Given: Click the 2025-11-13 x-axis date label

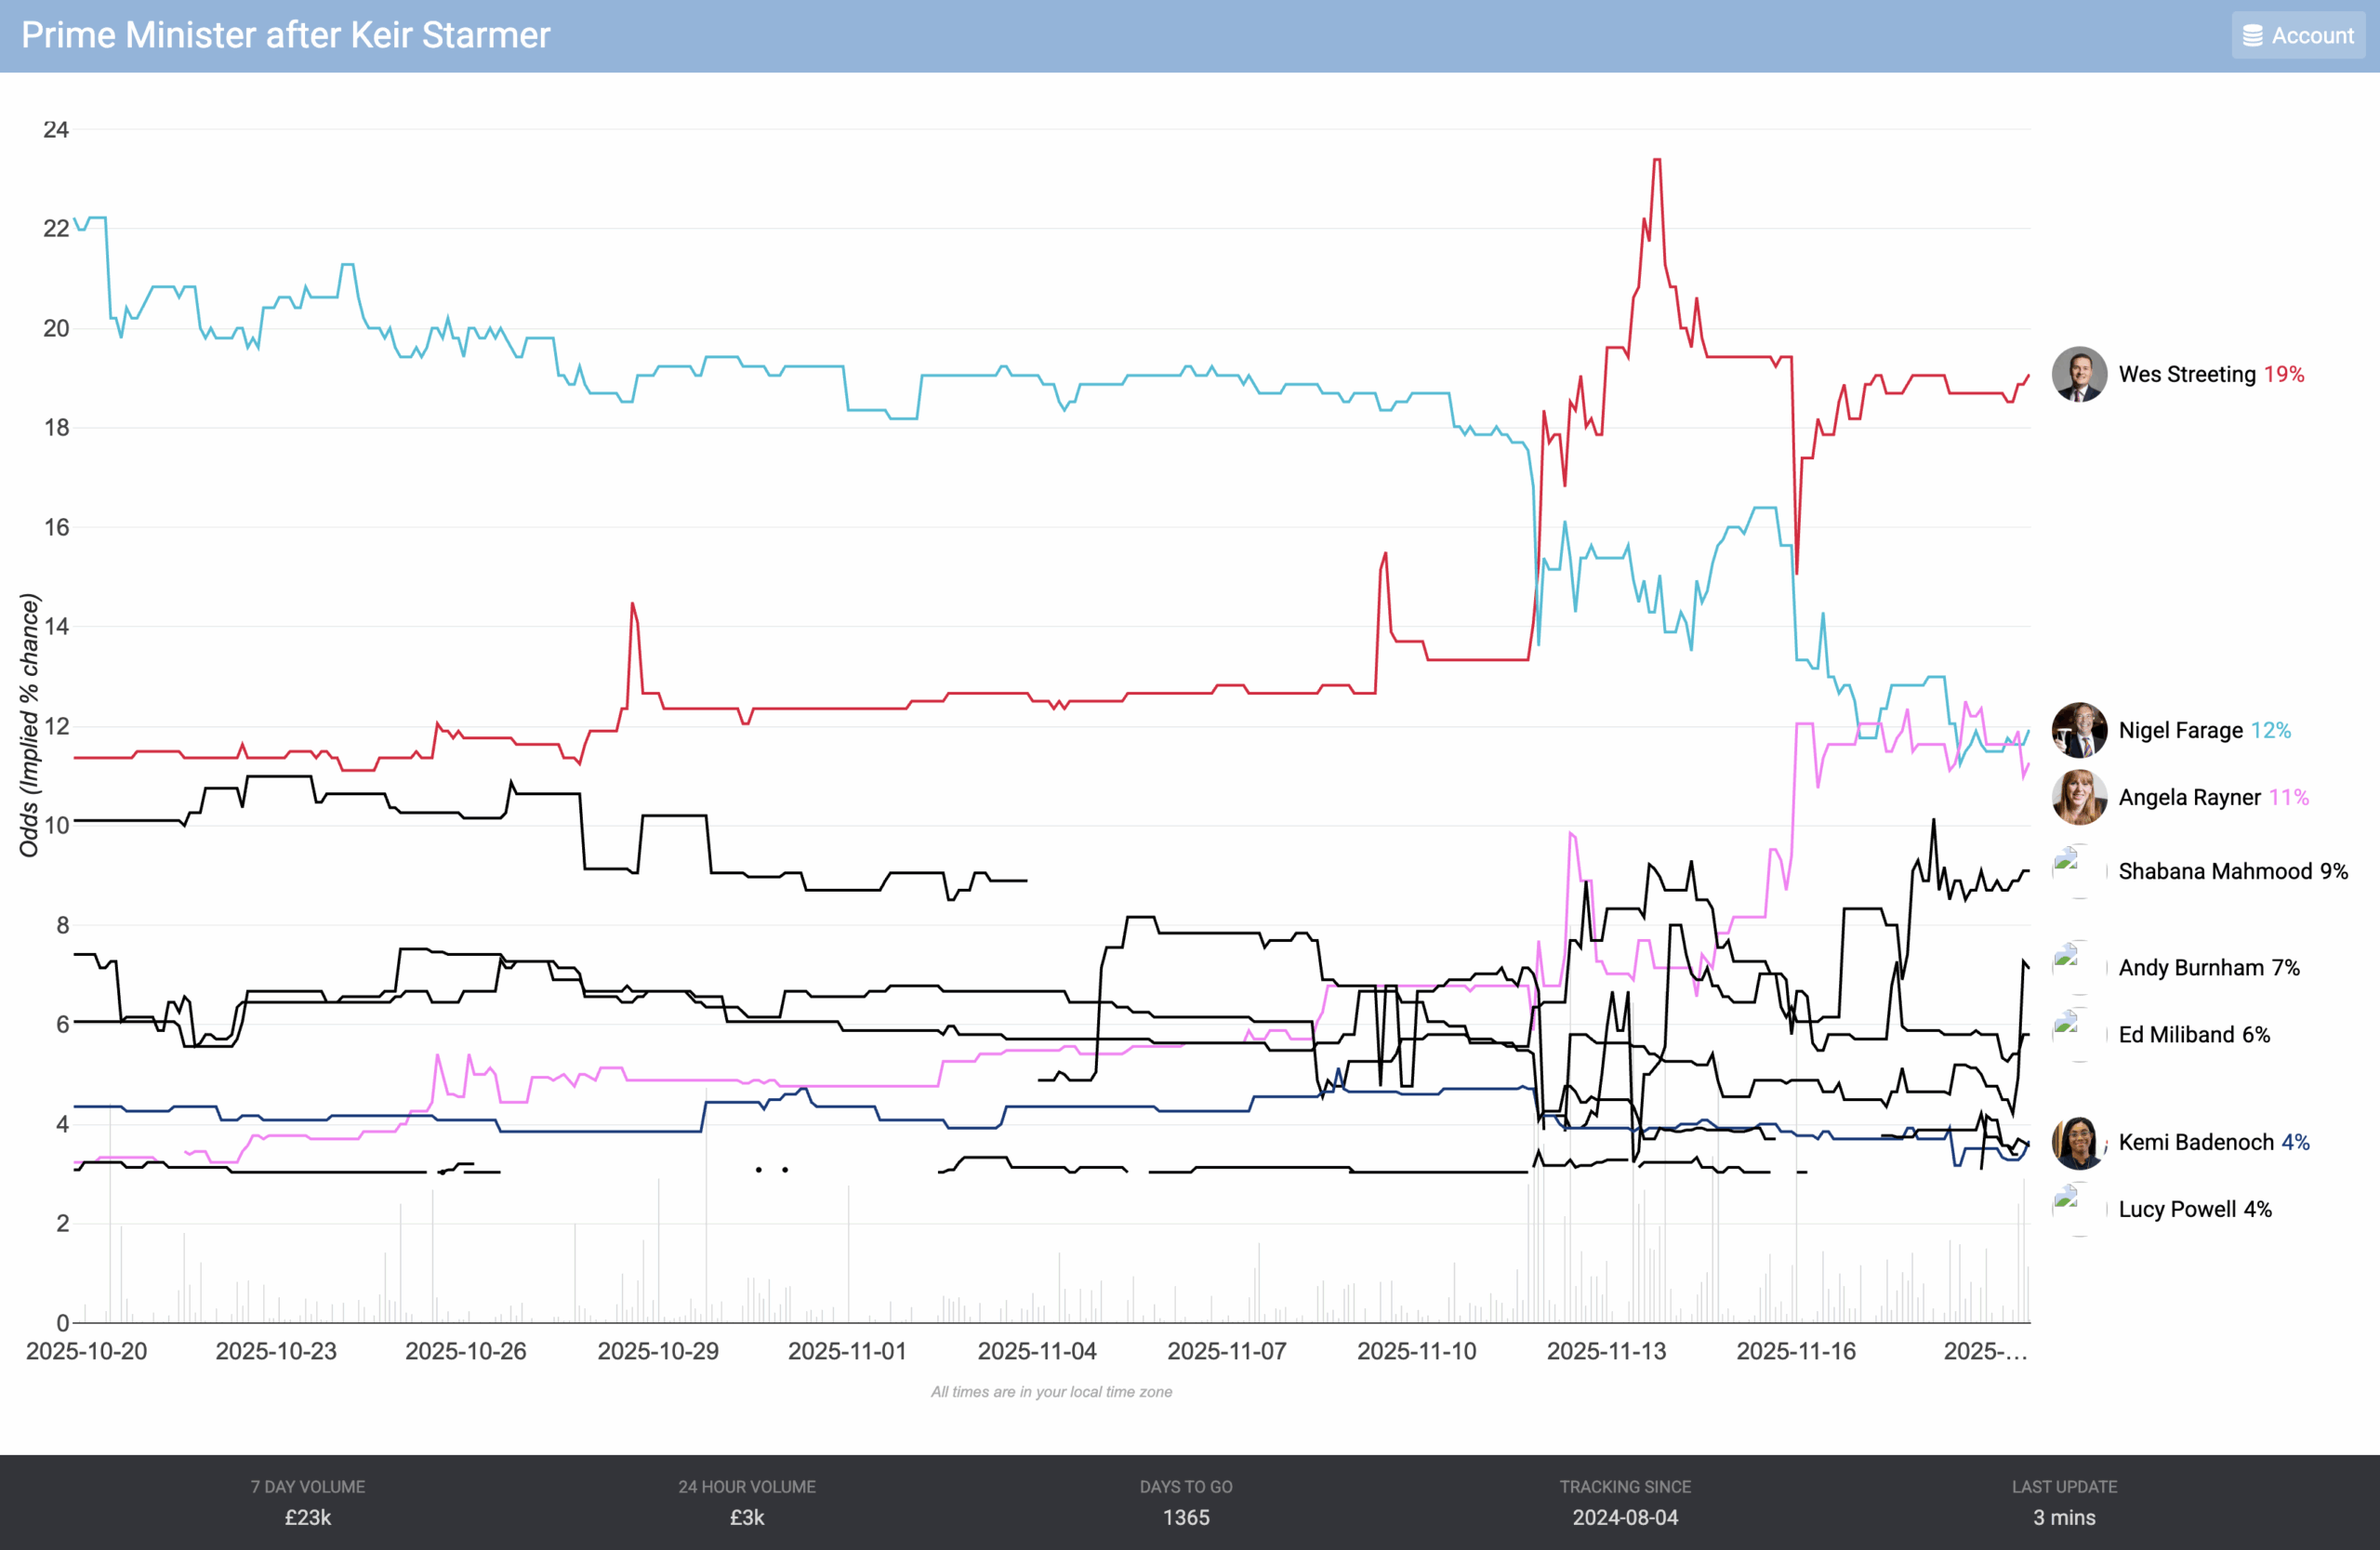Looking at the screenshot, I should tap(1606, 1351).
